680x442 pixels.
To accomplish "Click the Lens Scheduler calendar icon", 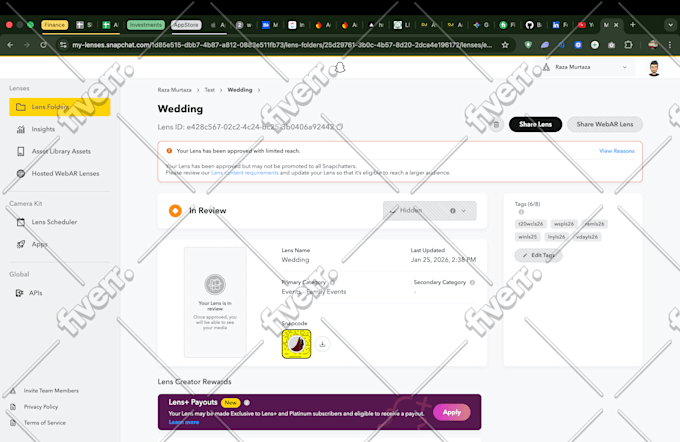I will (x=20, y=222).
